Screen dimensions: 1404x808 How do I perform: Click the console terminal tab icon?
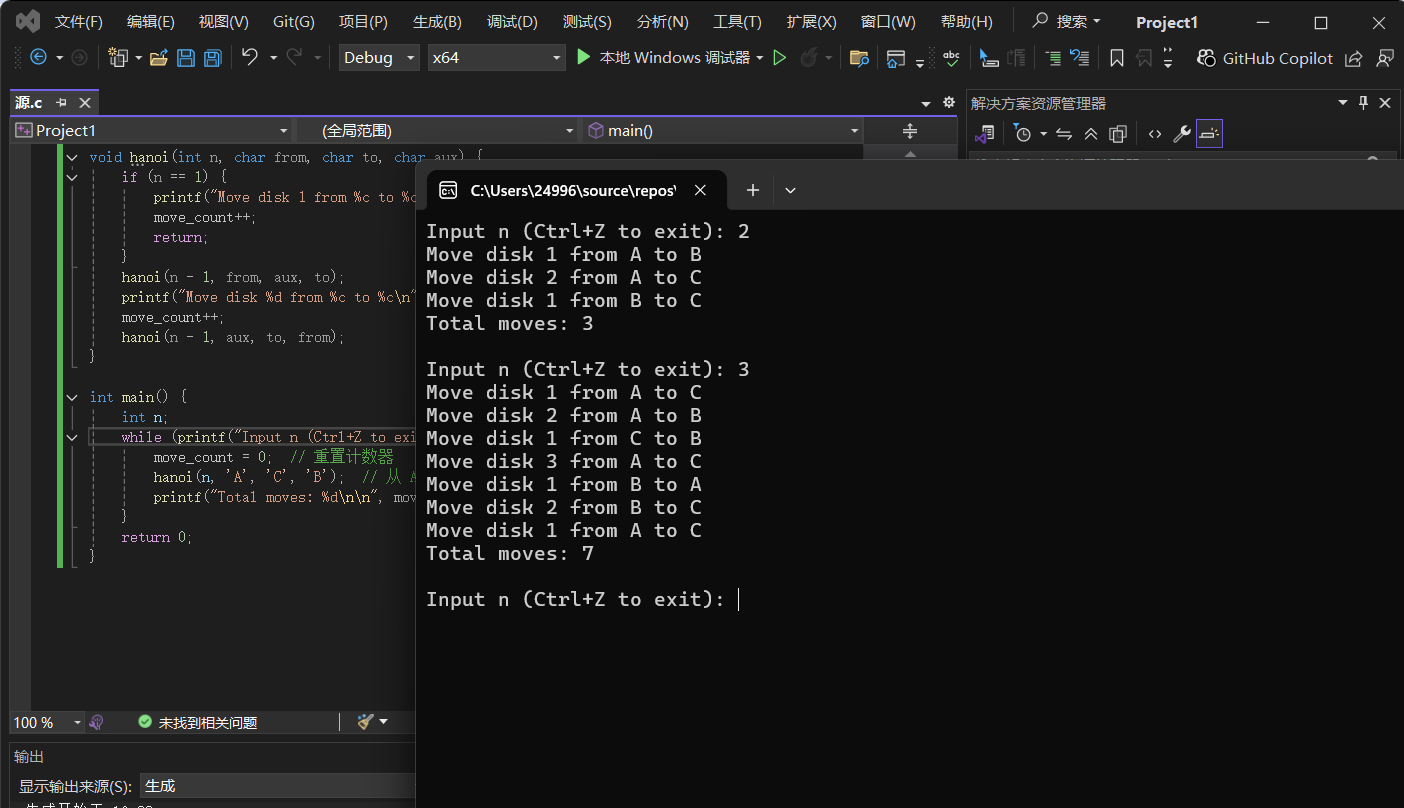[x=449, y=190]
